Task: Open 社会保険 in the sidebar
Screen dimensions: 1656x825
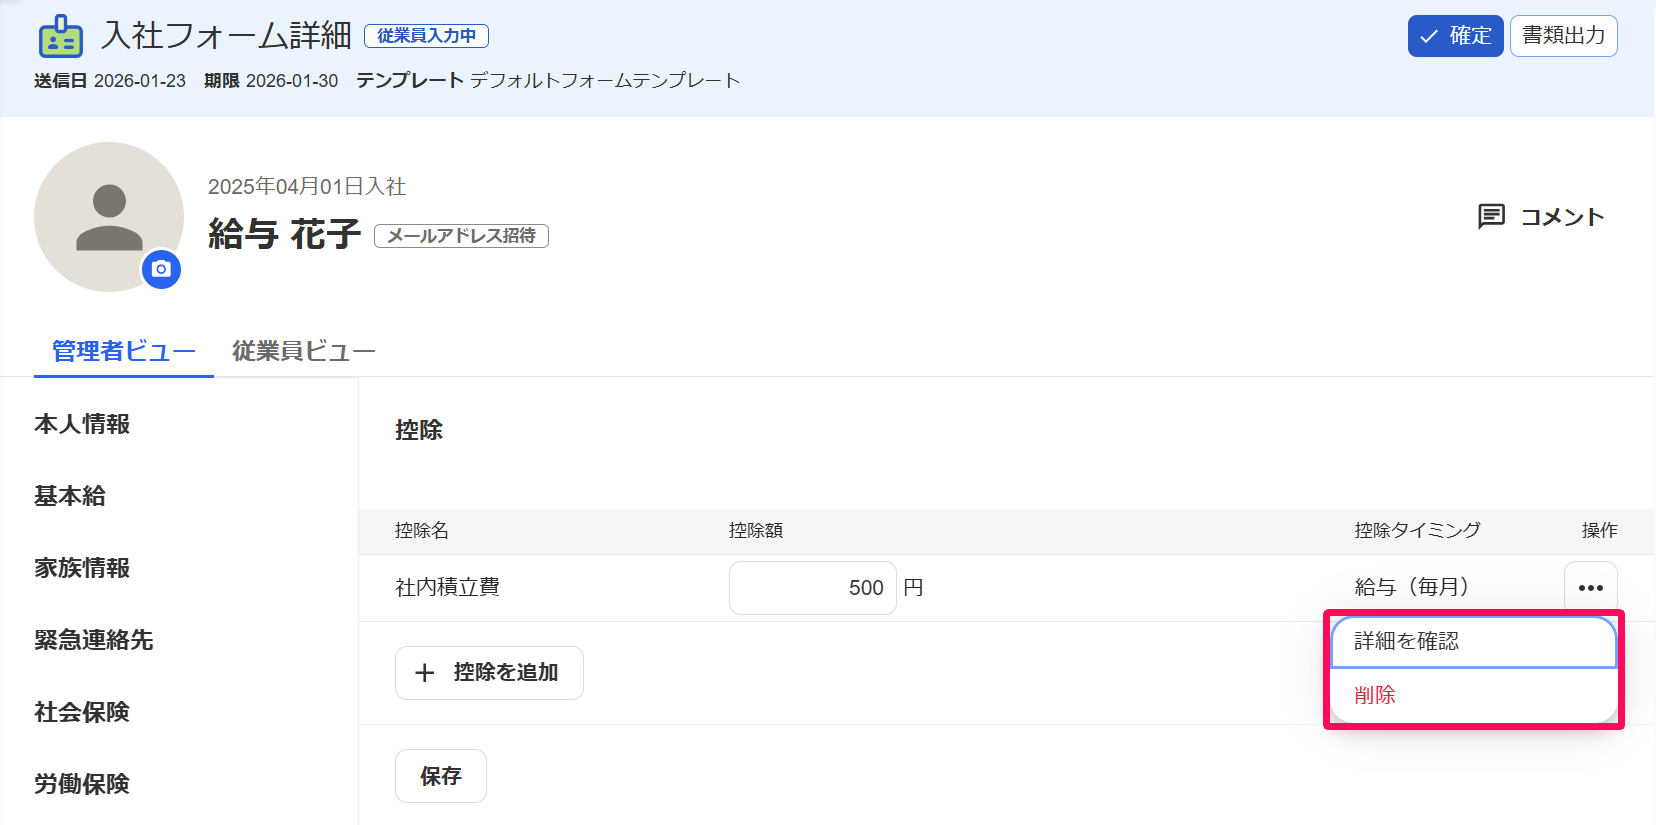Action: tap(82, 712)
